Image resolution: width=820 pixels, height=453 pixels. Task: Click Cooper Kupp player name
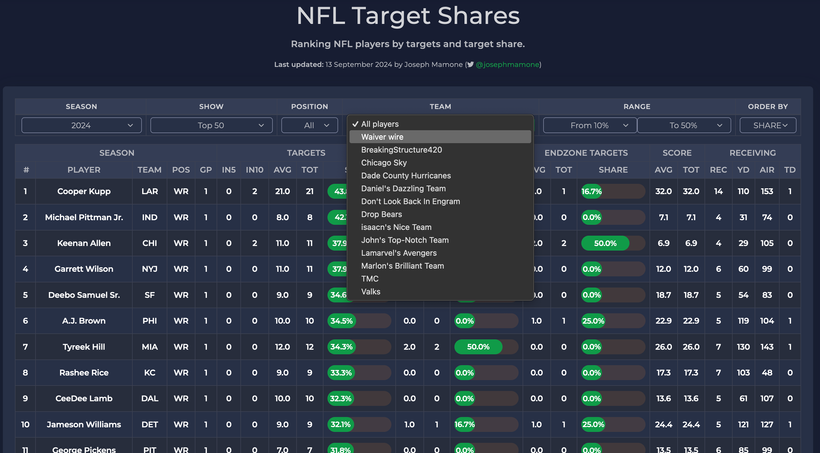[84, 191]
